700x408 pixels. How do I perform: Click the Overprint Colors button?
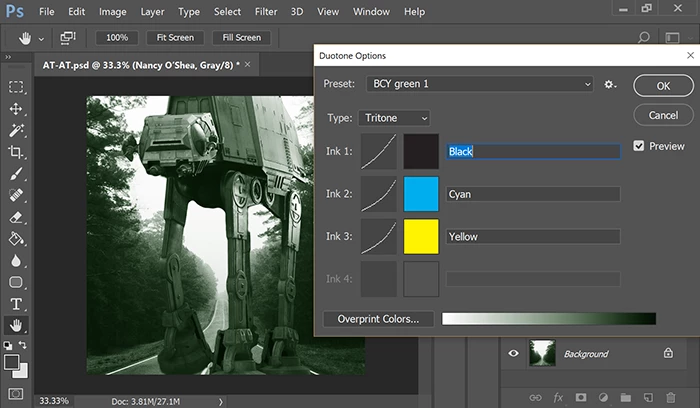[x=378, y=319]
